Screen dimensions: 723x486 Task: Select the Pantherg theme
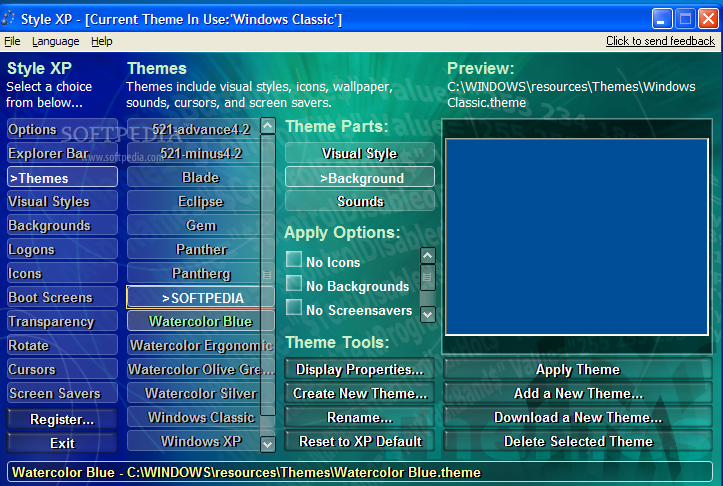tap(194, 273)
